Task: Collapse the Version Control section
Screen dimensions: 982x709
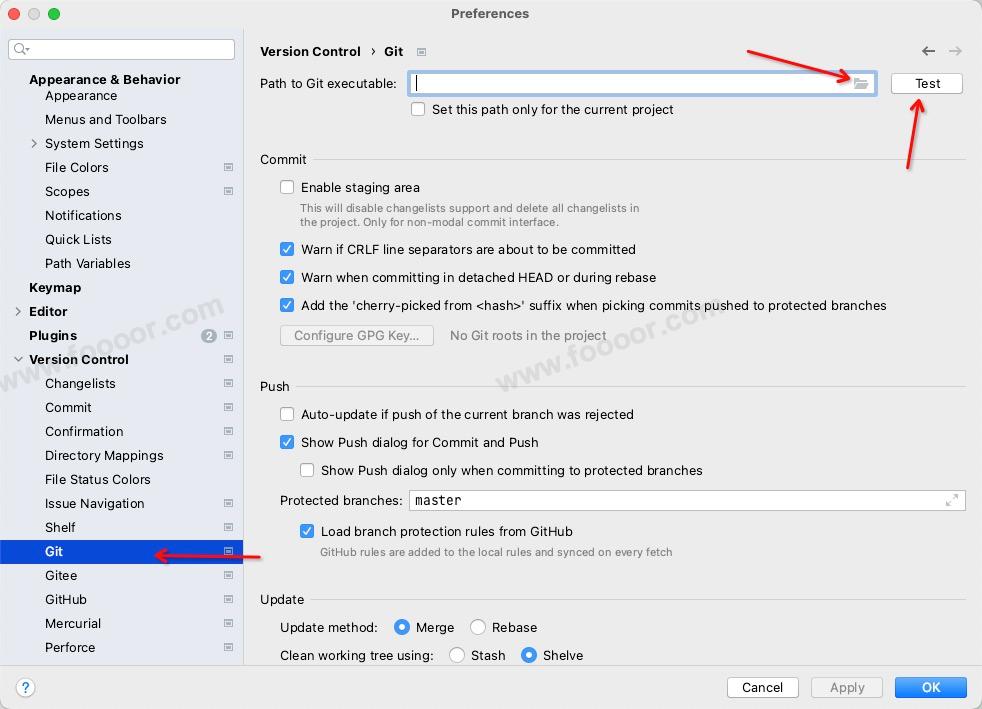Action: [x=18, y=360]
